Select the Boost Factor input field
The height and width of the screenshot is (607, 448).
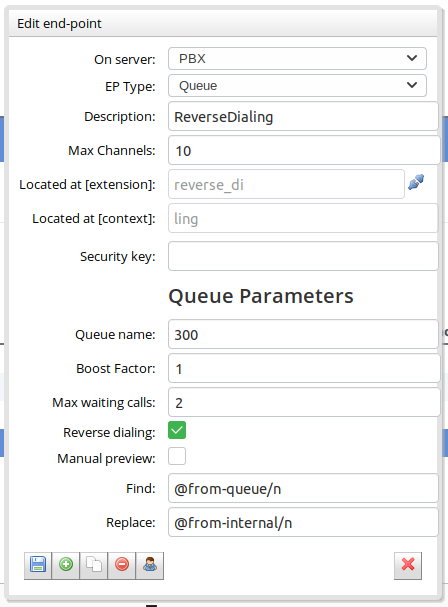(x=304, y=368)
